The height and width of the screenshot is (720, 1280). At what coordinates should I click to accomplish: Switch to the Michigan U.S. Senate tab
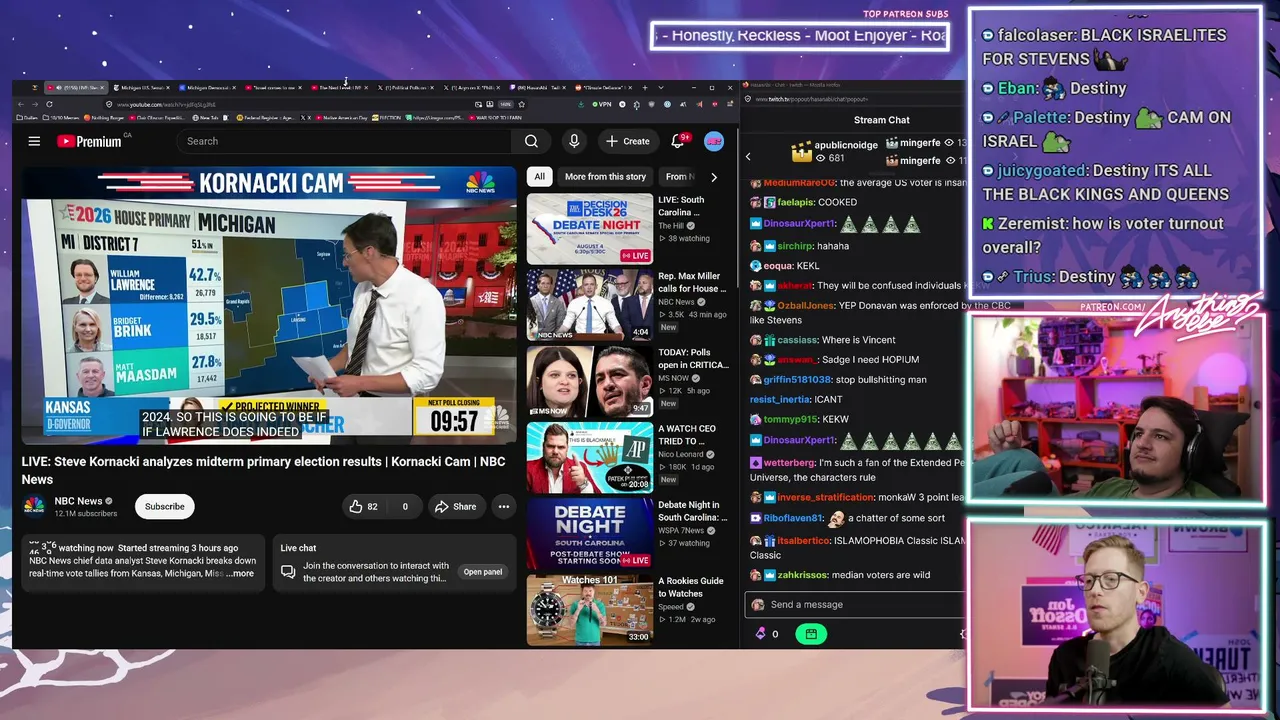140,88
